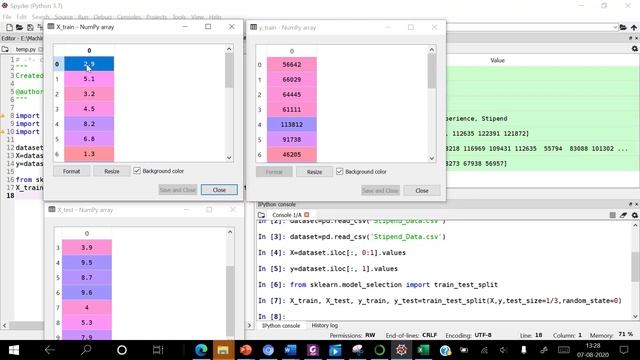This screenshot has height=360, width=640.
Task: Click the Open file toolbar icon
Action: (19, 27)
